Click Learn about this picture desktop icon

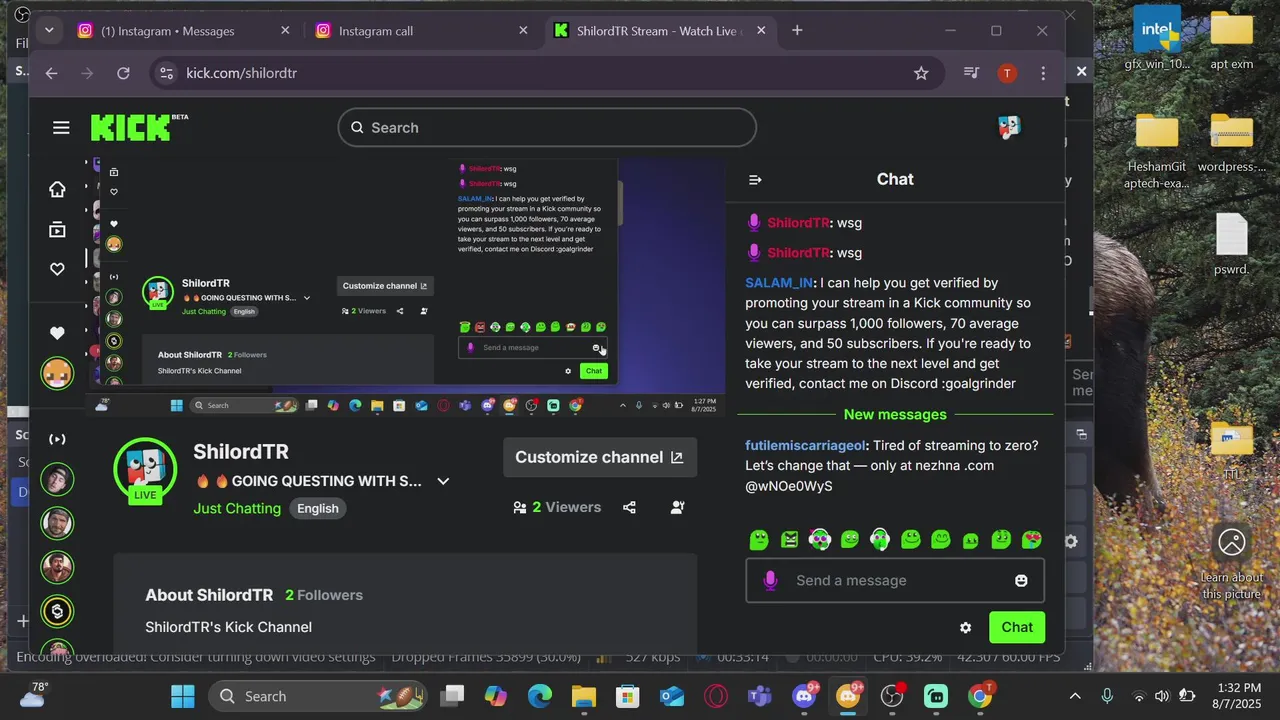[x=1232, y=563]
